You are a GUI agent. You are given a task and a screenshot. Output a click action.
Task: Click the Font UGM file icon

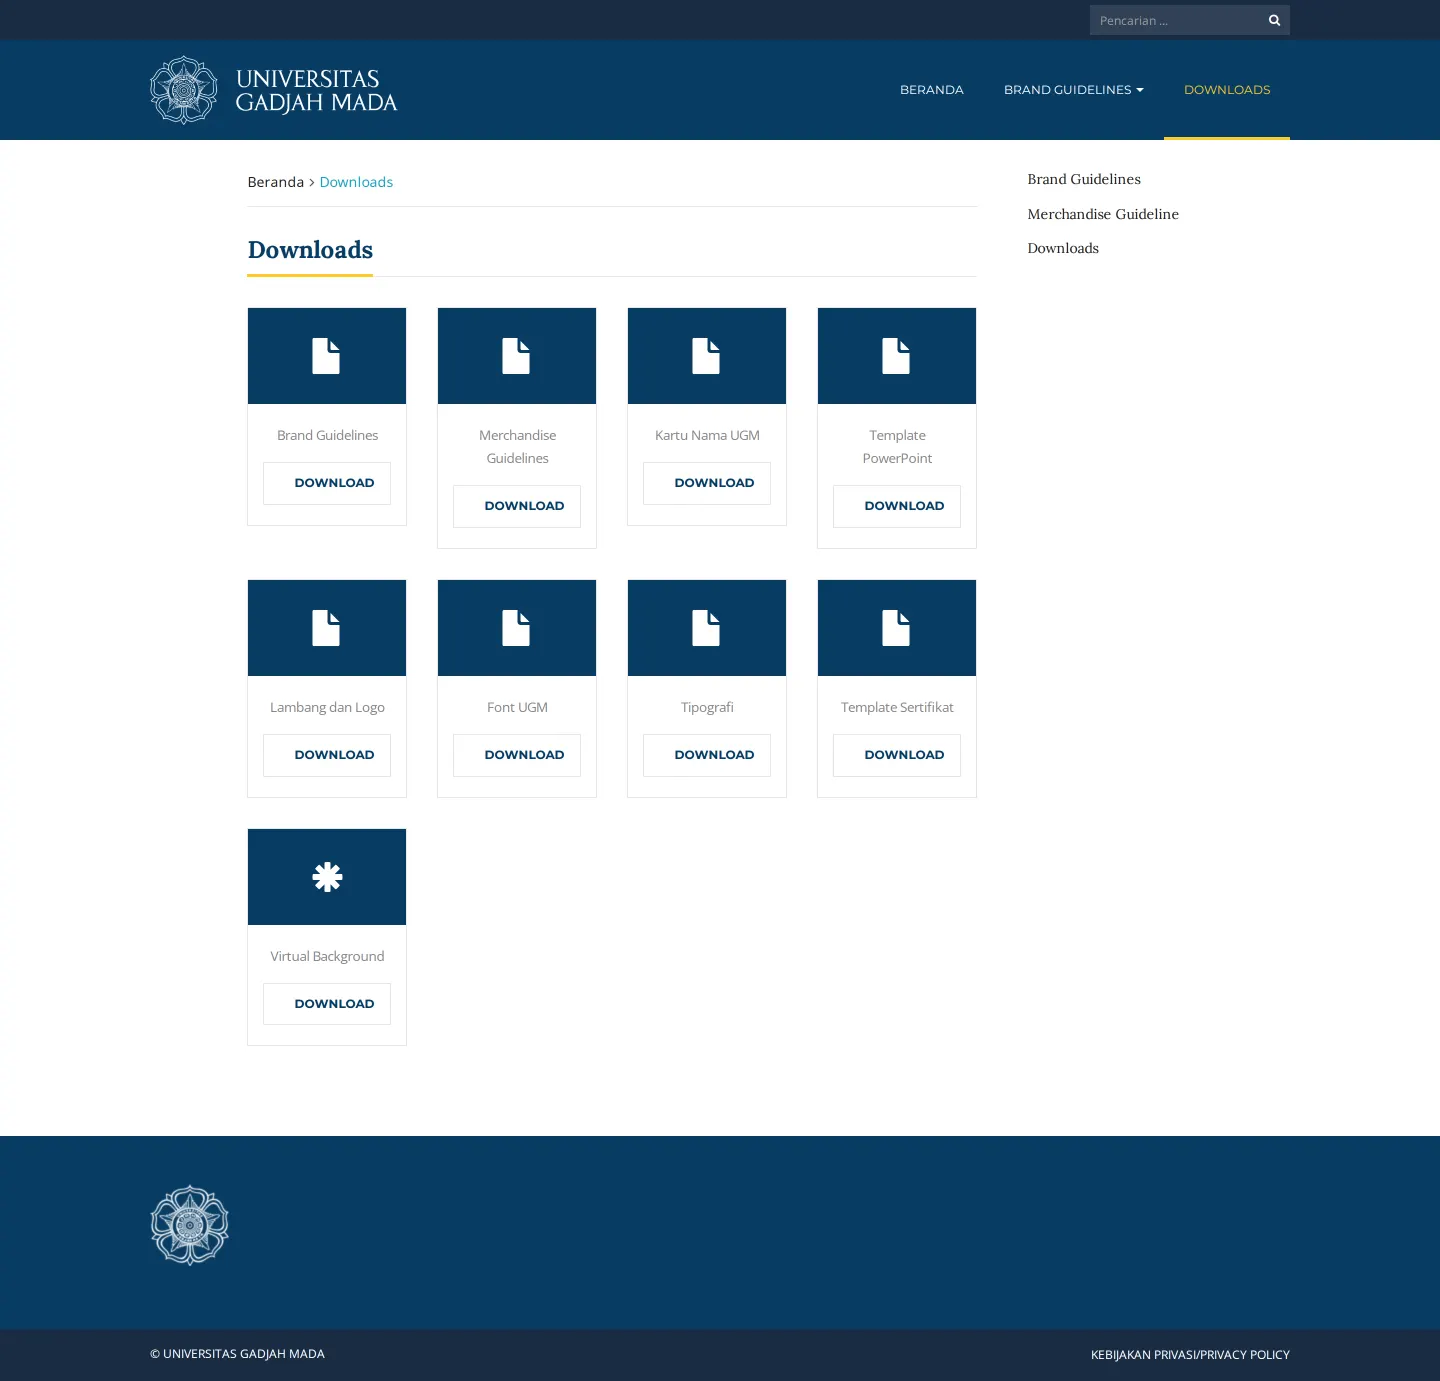pos(516,628)
